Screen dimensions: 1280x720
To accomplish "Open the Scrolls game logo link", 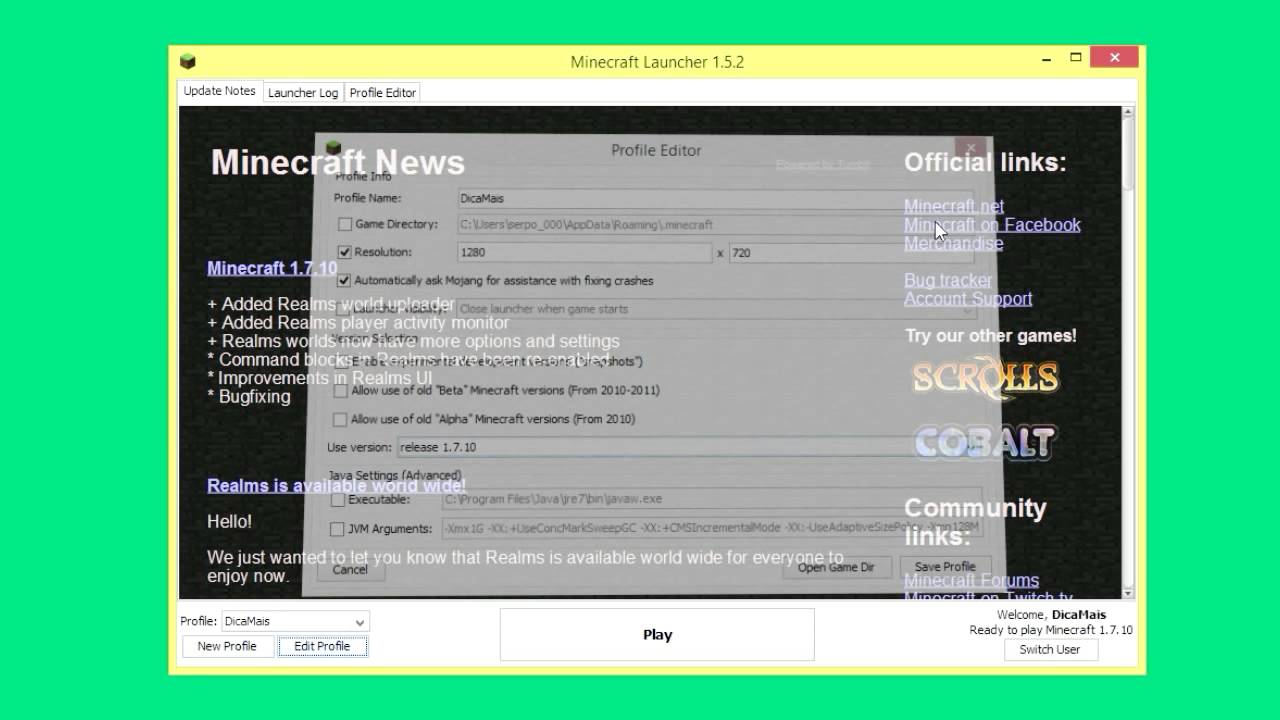I will (985, 377).
